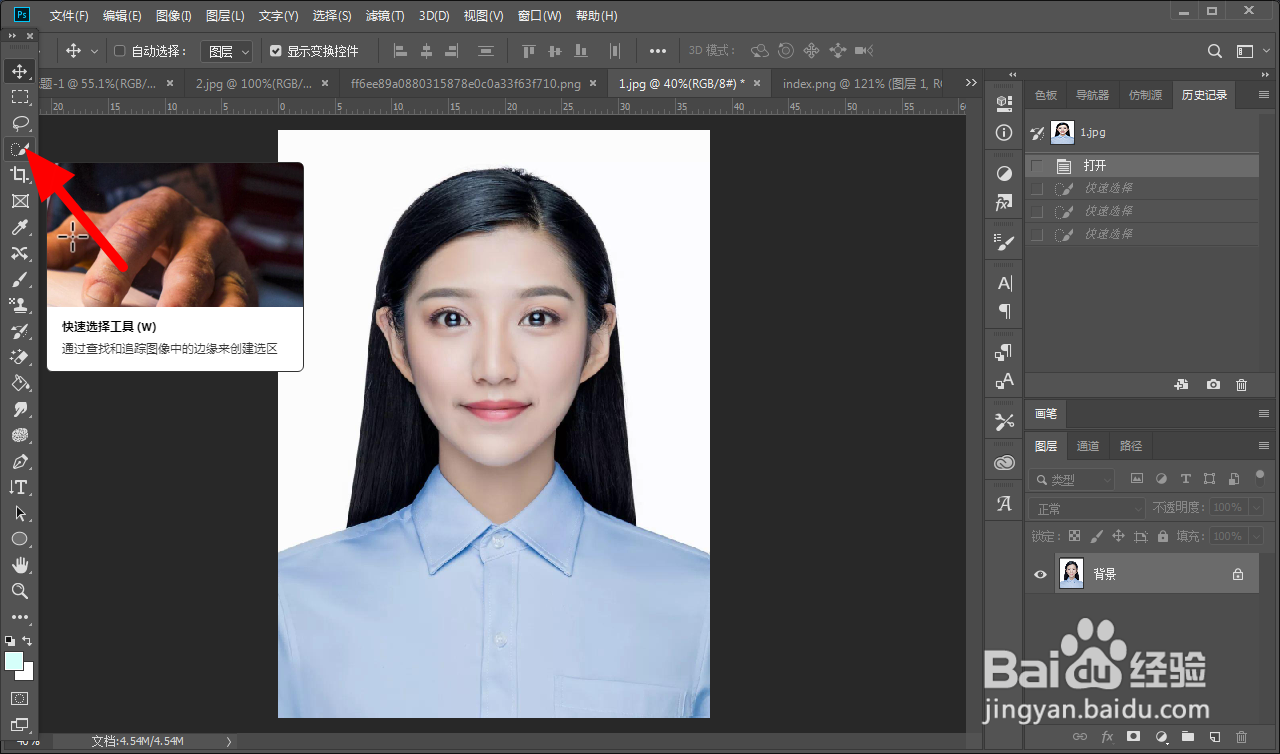This screenshot has height=754, width=1280.
Task: Select the Horizontal Type tool
Action: (x=19, y=487)
